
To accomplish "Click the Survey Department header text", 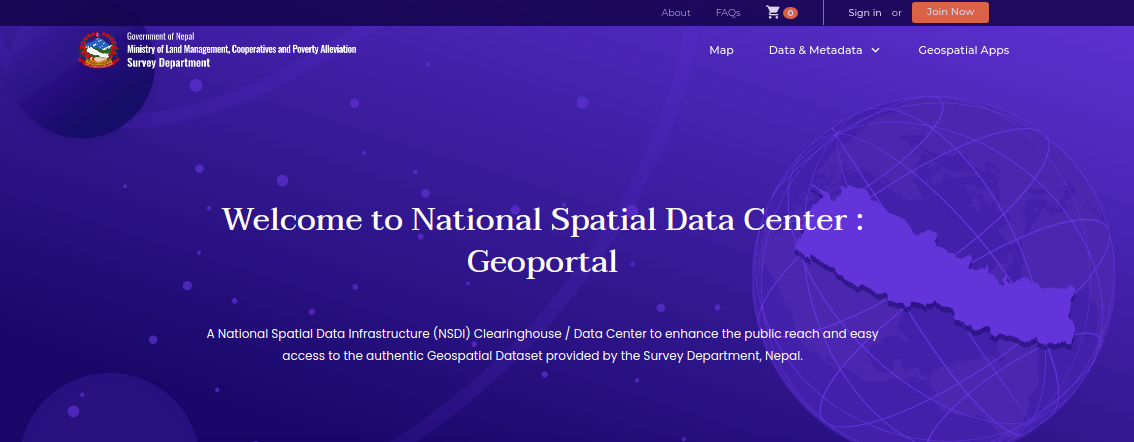I will pos(168,63).
